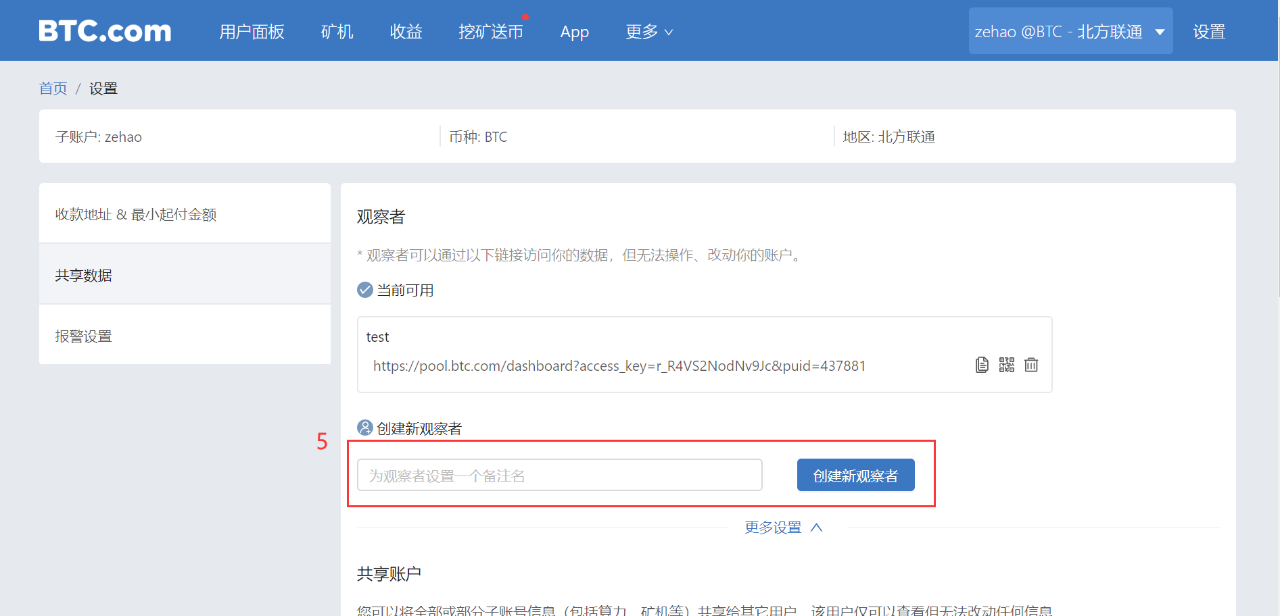Viewport: 1280px width, 616px height.
Task: Collapse the 更多设置 expander
Action: coord(784,527)
